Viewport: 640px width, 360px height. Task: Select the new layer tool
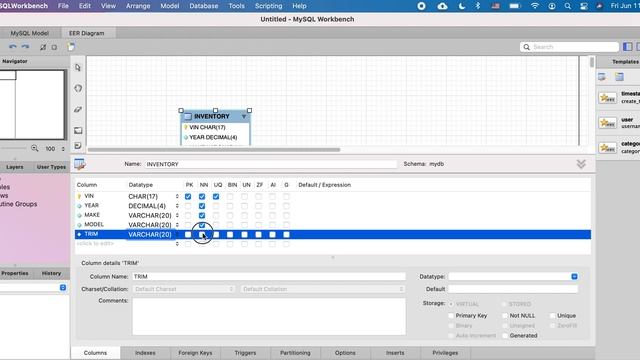pos(78,130)
